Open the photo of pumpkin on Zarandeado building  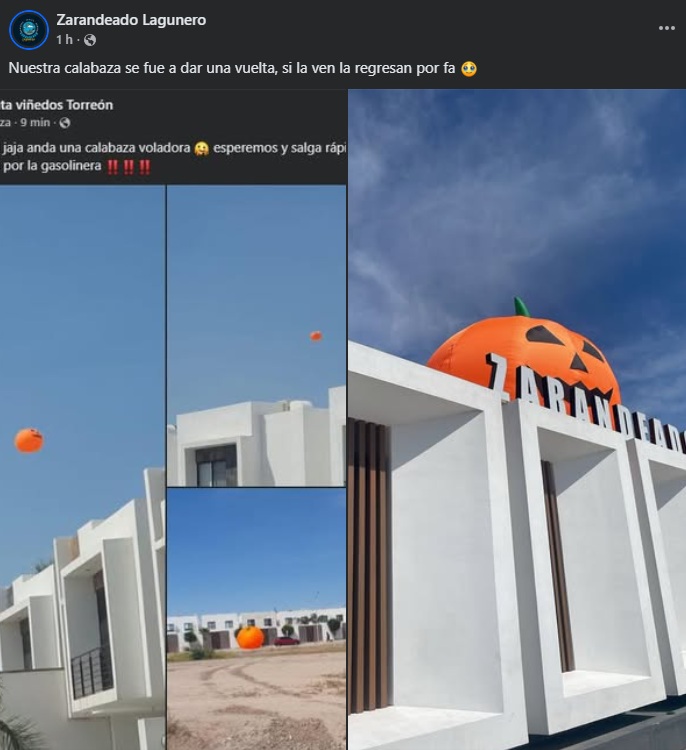(x=517, y=419)
